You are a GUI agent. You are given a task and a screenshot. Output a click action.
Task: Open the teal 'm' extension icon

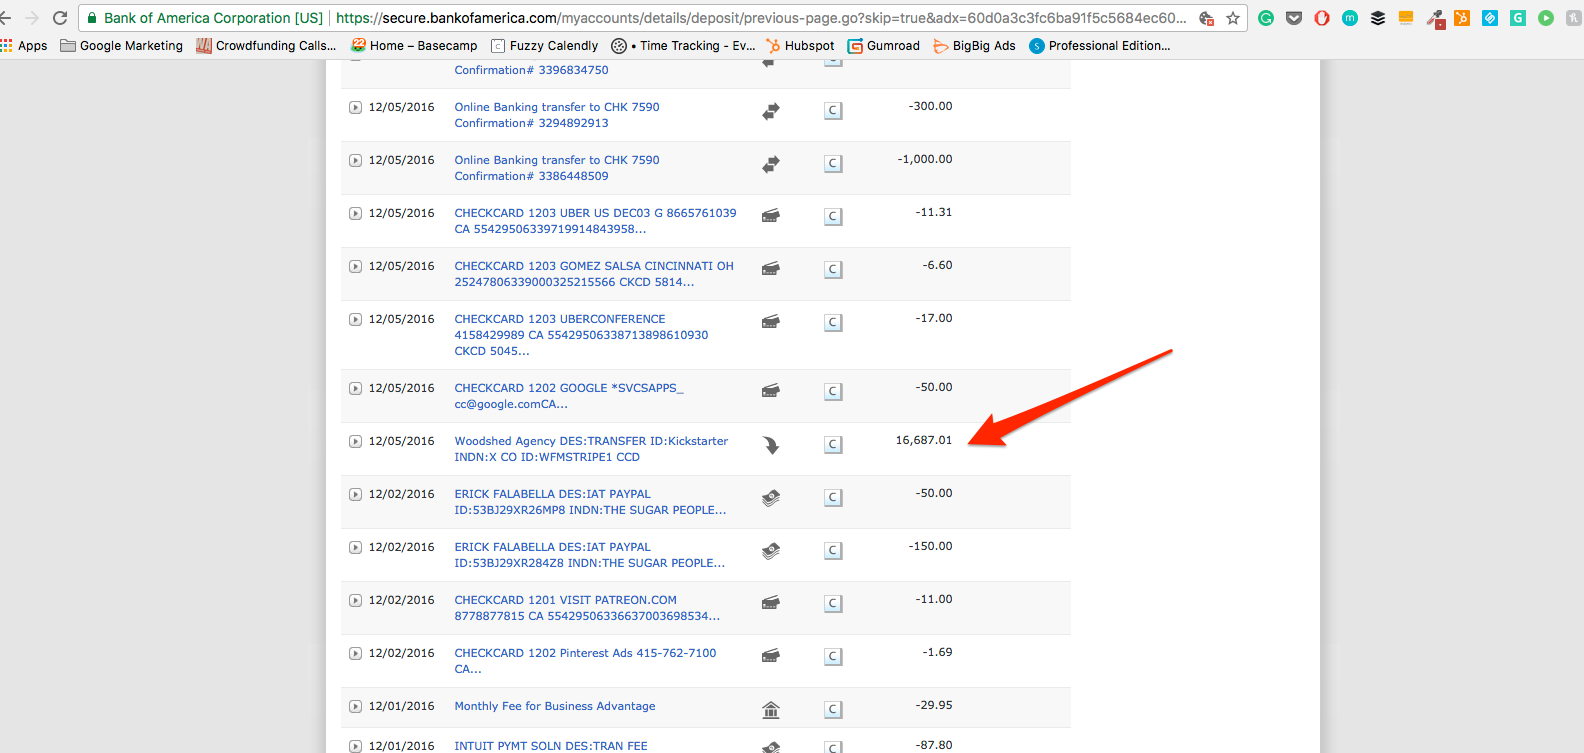point(1350,18)
